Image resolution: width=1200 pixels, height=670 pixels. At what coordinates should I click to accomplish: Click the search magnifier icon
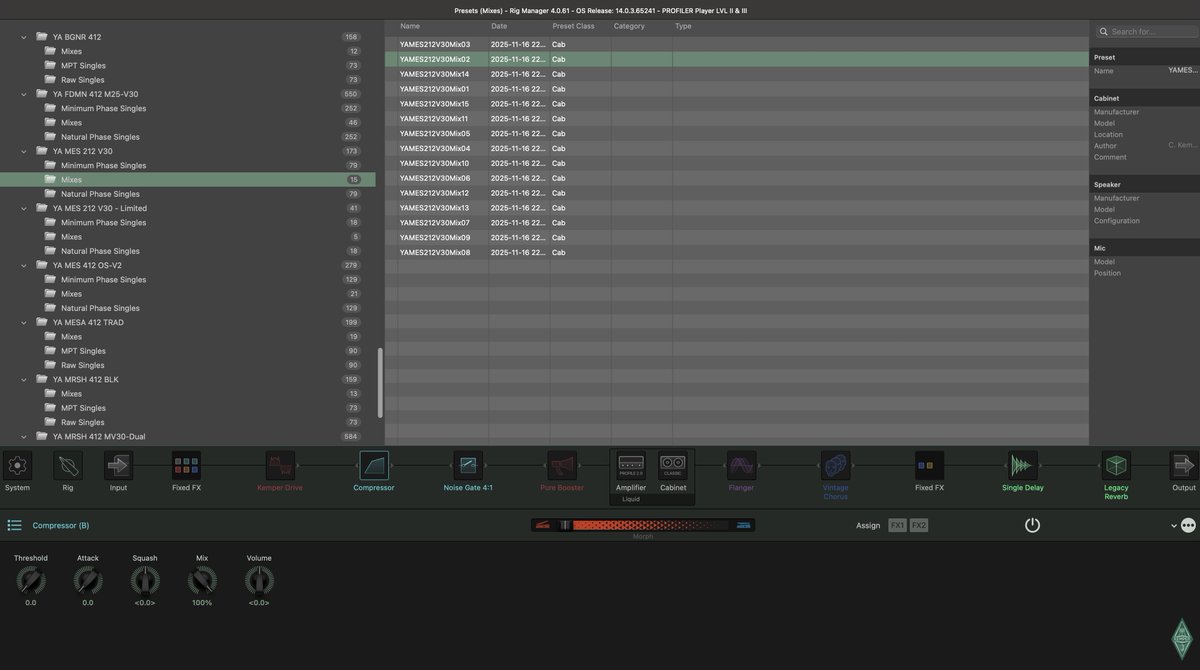coord(1103,31)
